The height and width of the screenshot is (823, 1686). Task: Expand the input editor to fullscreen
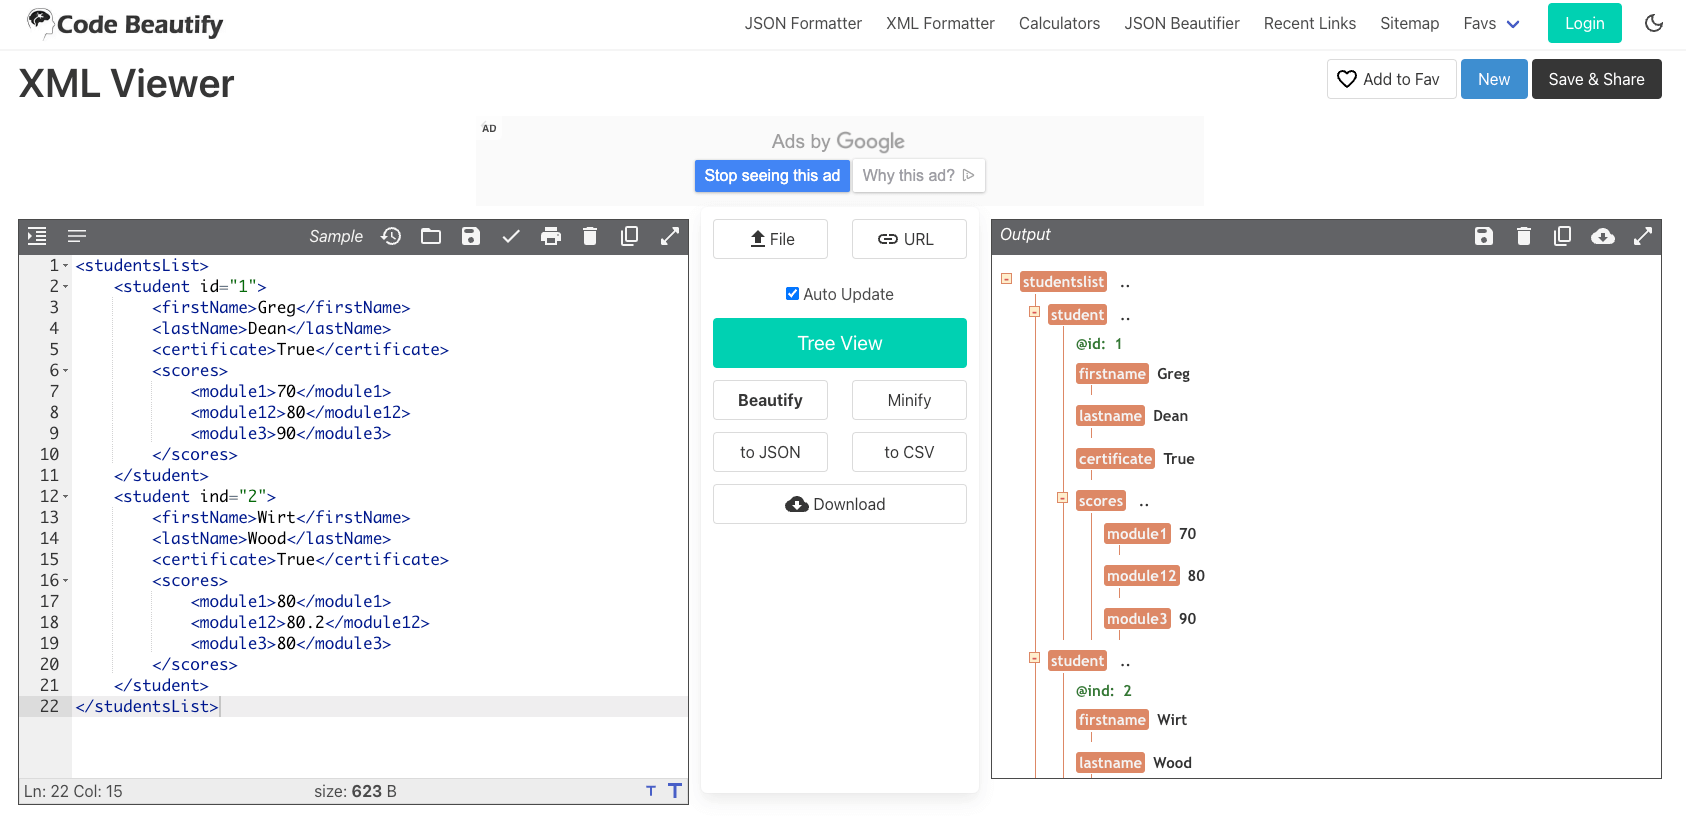coord(670,236)
